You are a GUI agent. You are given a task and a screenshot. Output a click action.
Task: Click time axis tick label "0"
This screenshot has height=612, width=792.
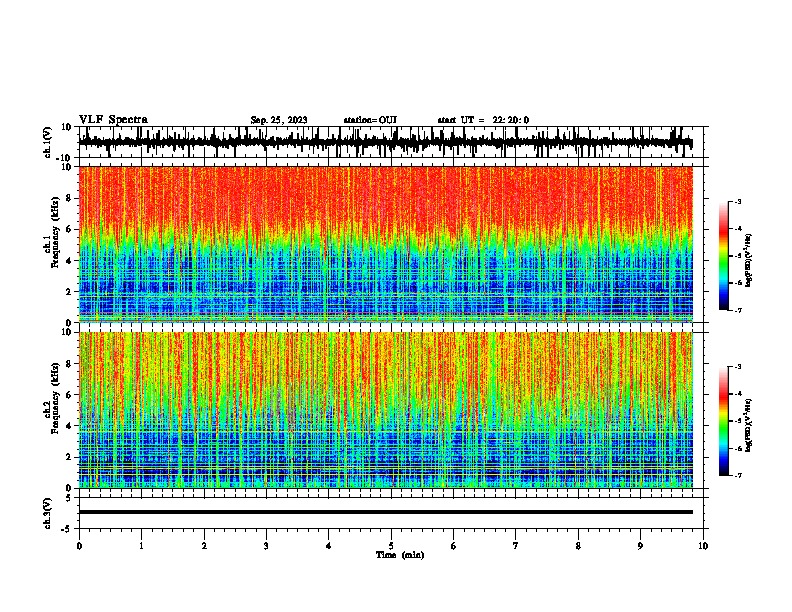79,546
